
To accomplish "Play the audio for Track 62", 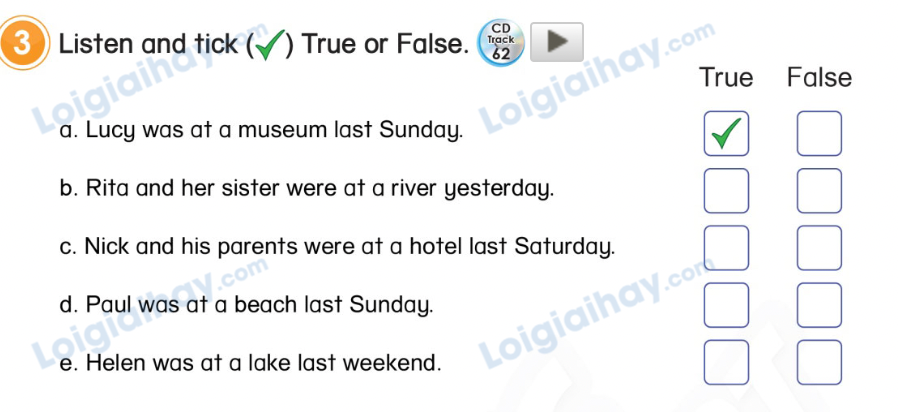I will [556, 42].
